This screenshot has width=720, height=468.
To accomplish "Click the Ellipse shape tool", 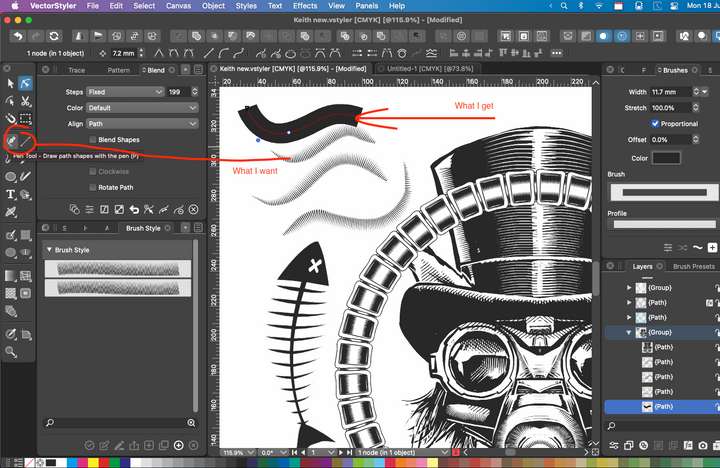I will [11, 177].
